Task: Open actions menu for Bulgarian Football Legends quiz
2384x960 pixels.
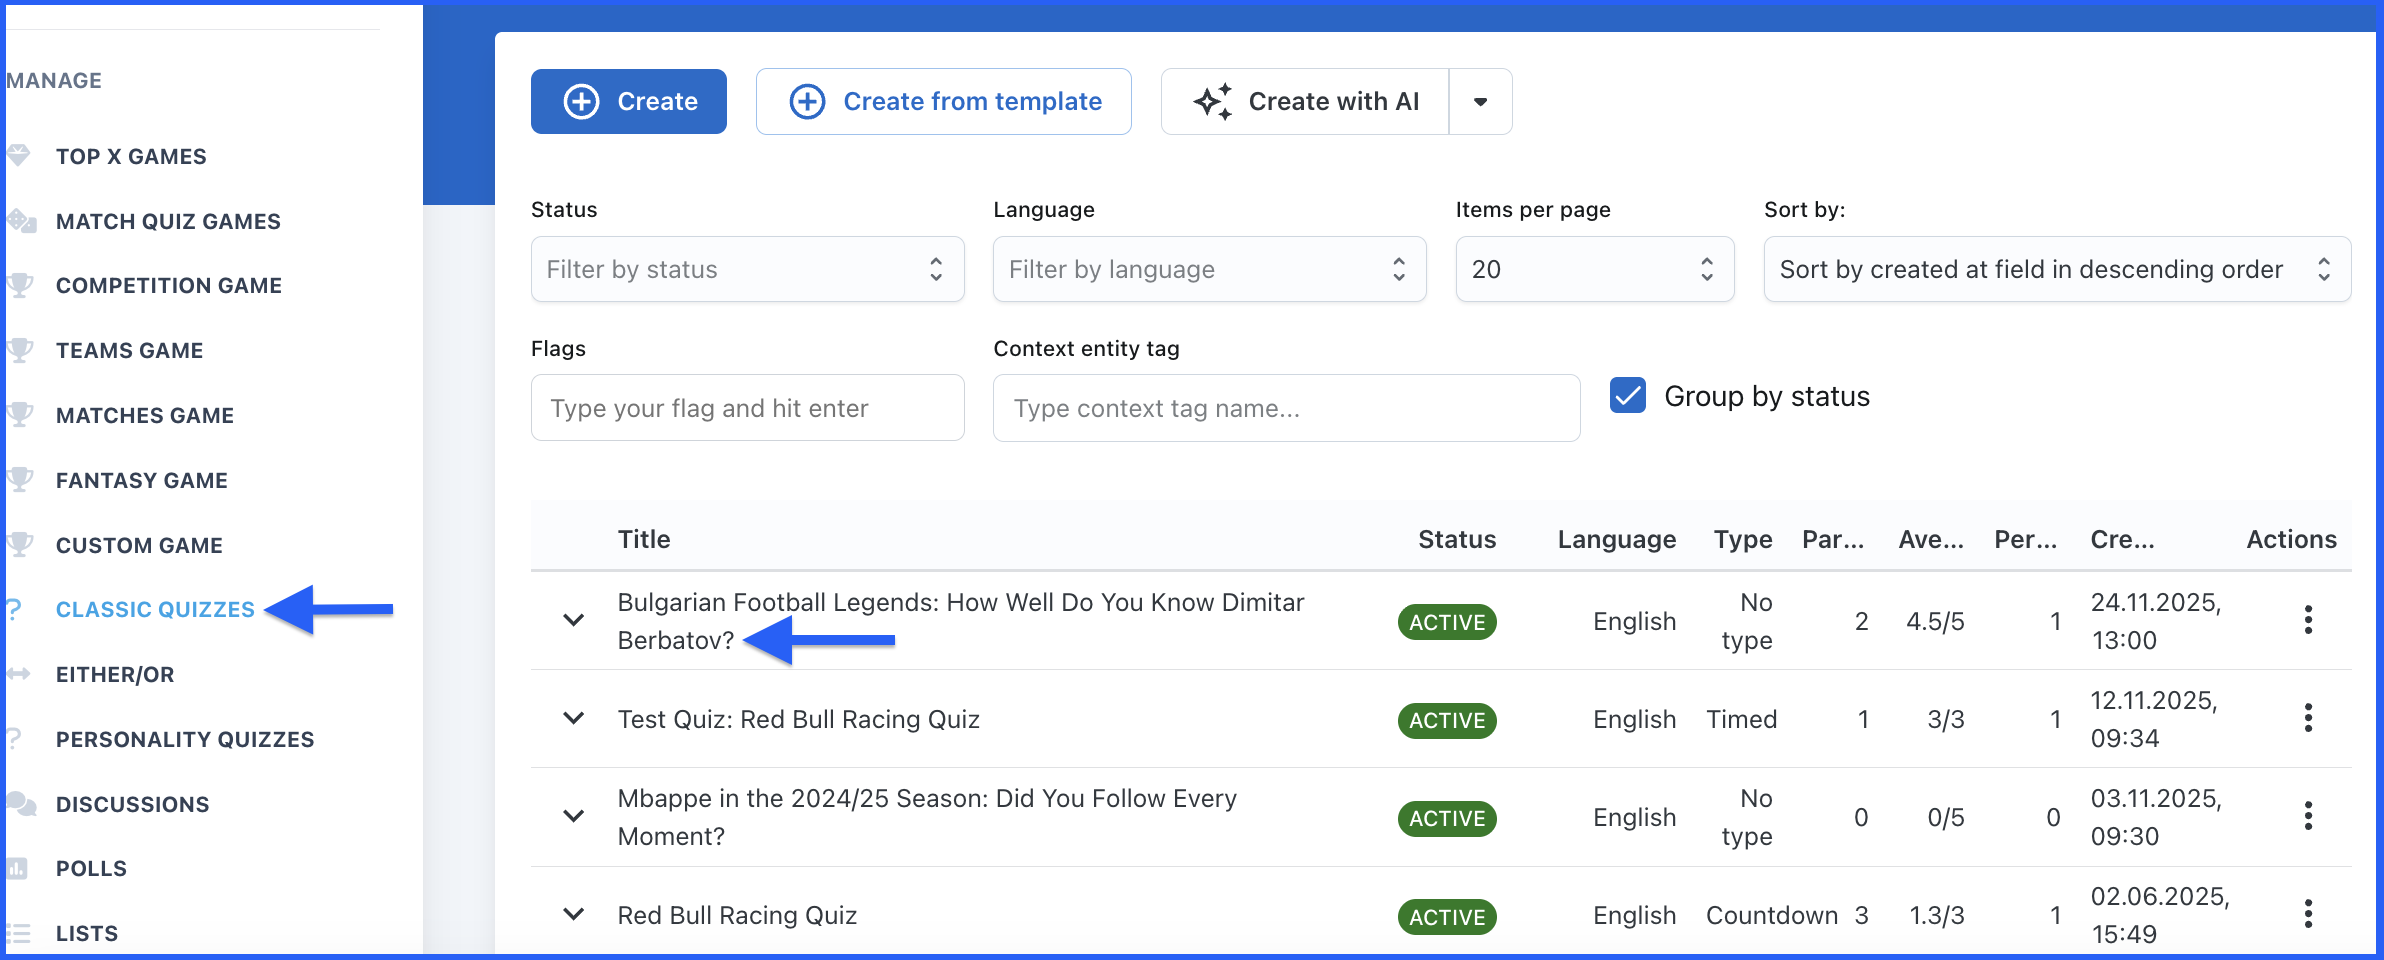Action: coord(2308,620)
